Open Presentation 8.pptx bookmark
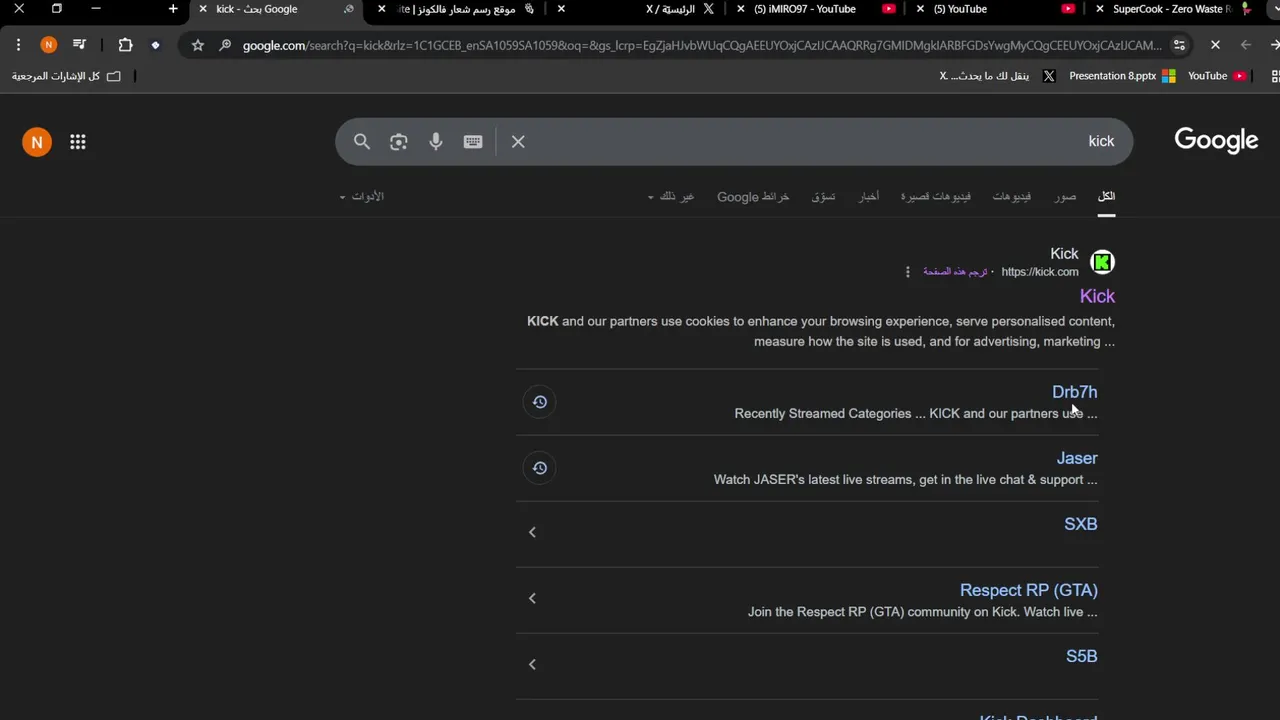Viewport: 1280px width, 720px height. pyautogui.click(x=1121, y=76)
